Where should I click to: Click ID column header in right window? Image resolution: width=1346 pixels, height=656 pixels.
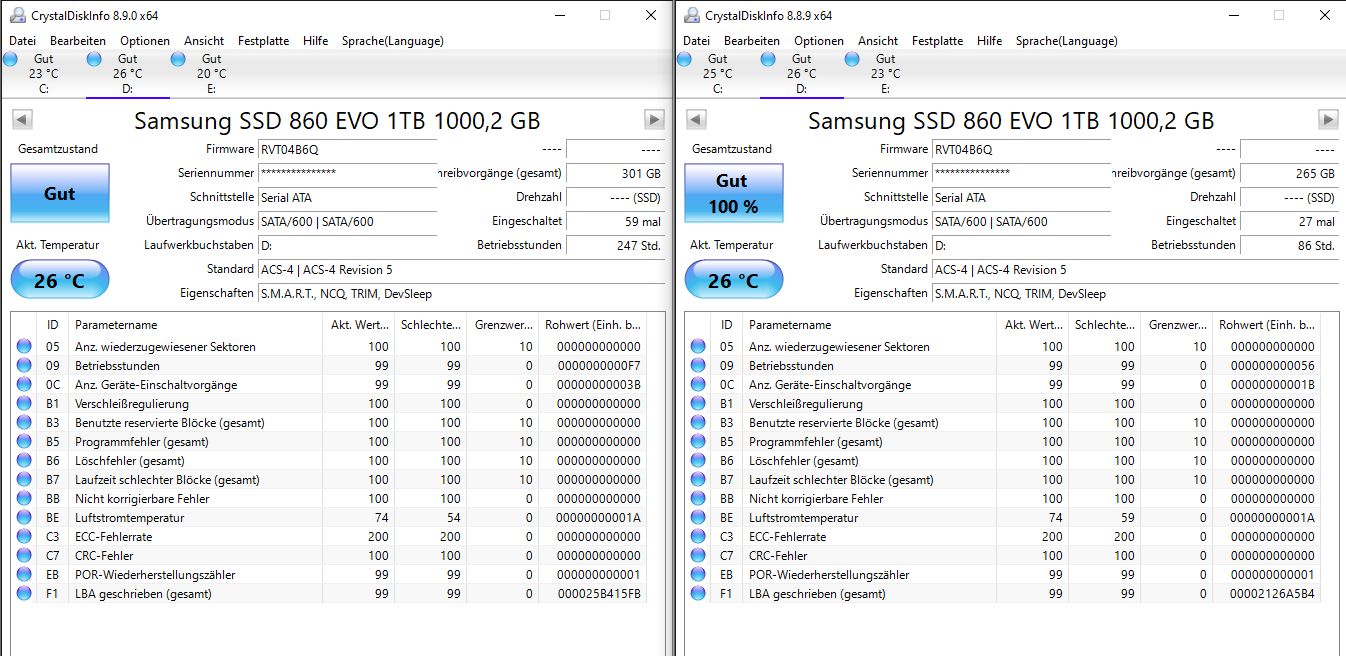pyautogui.click(x=727, y=325)
